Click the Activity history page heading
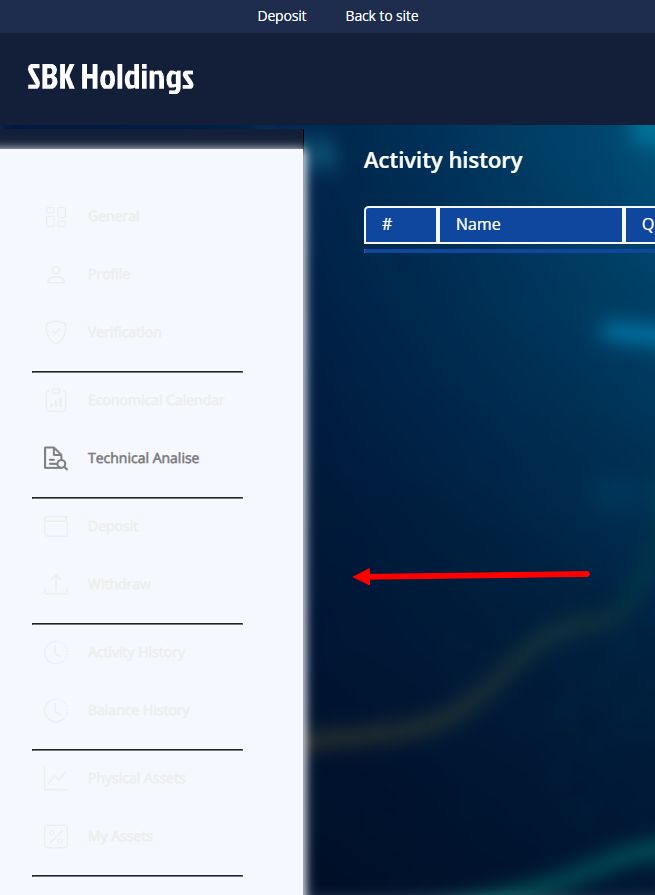Screen dimensions: 655x895 point(443,160)
